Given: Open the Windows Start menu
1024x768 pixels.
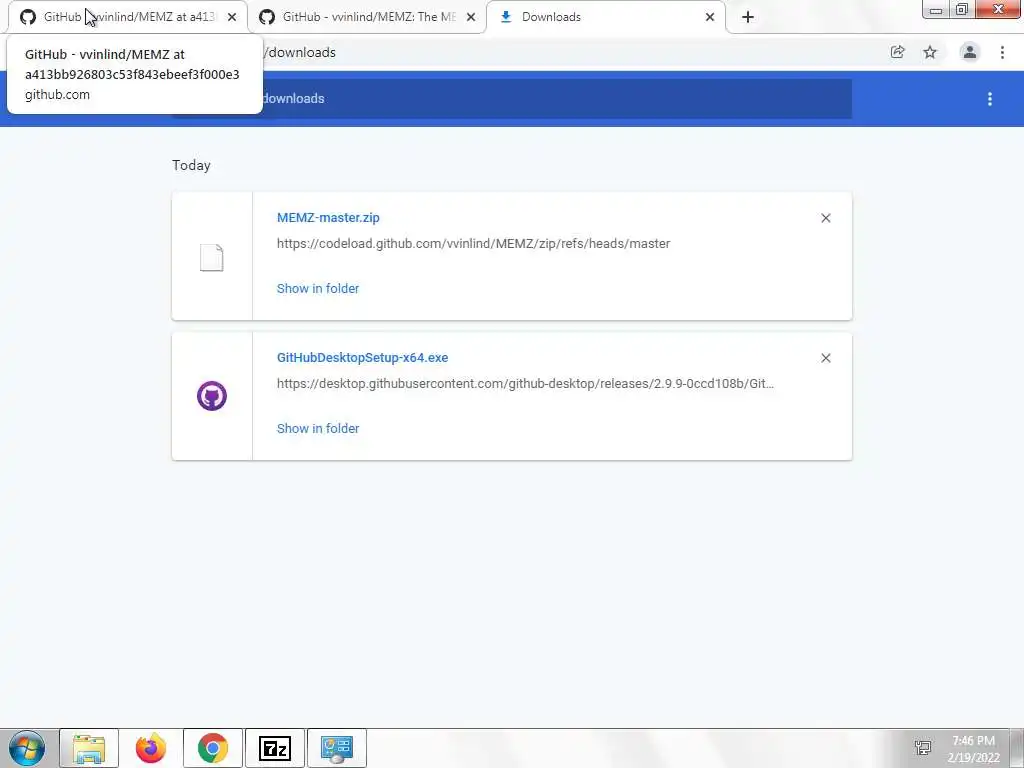Looking at the screenshot, I should 27,748.
